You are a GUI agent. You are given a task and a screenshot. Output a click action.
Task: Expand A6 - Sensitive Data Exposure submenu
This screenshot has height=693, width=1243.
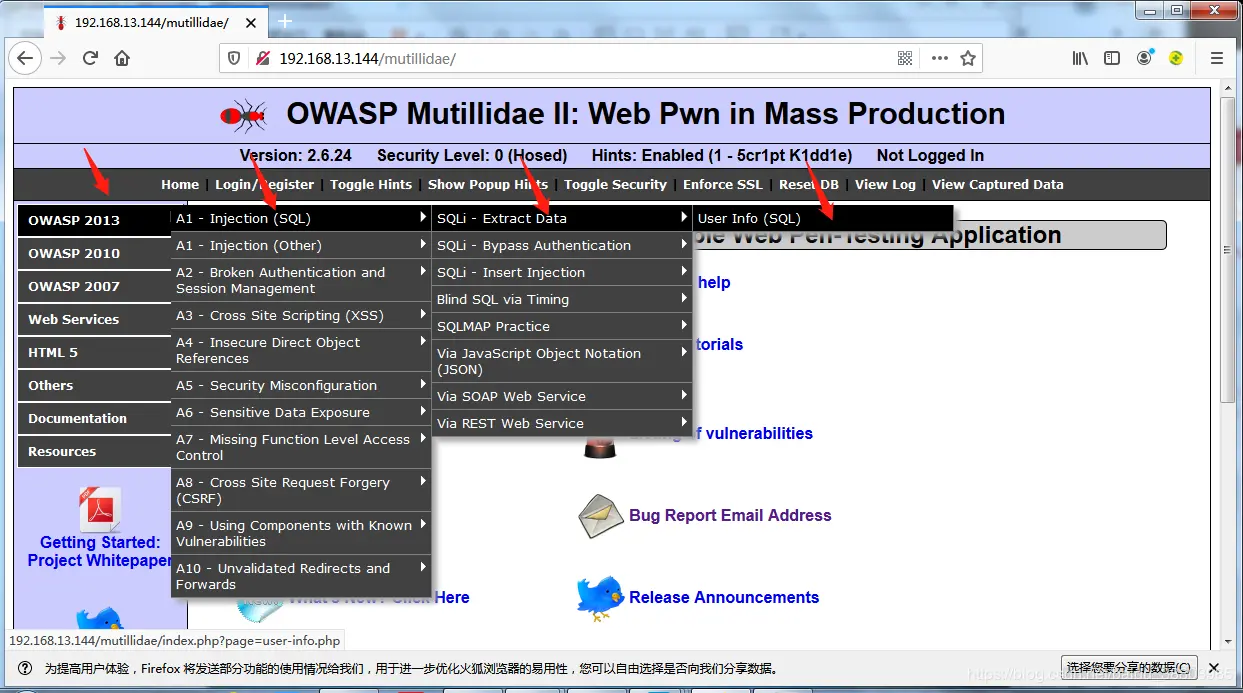[301, 412]
